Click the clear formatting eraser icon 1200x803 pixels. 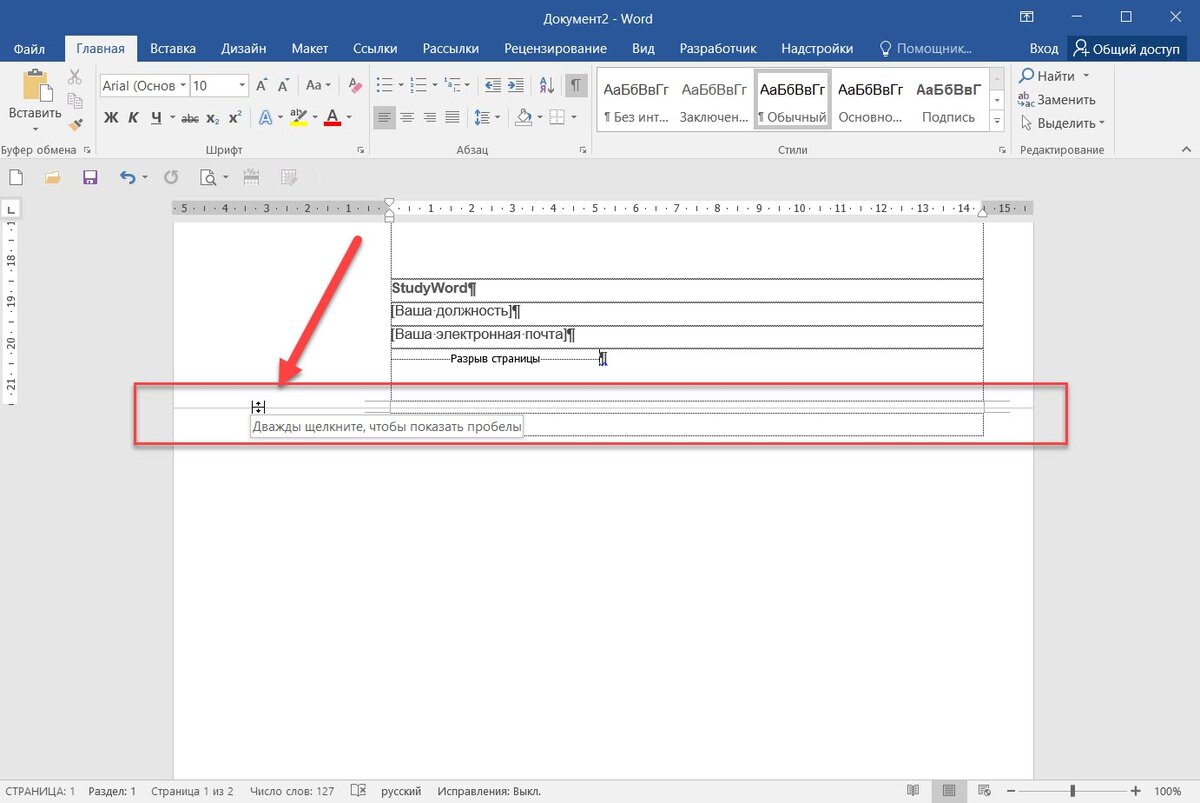[355, 86]
